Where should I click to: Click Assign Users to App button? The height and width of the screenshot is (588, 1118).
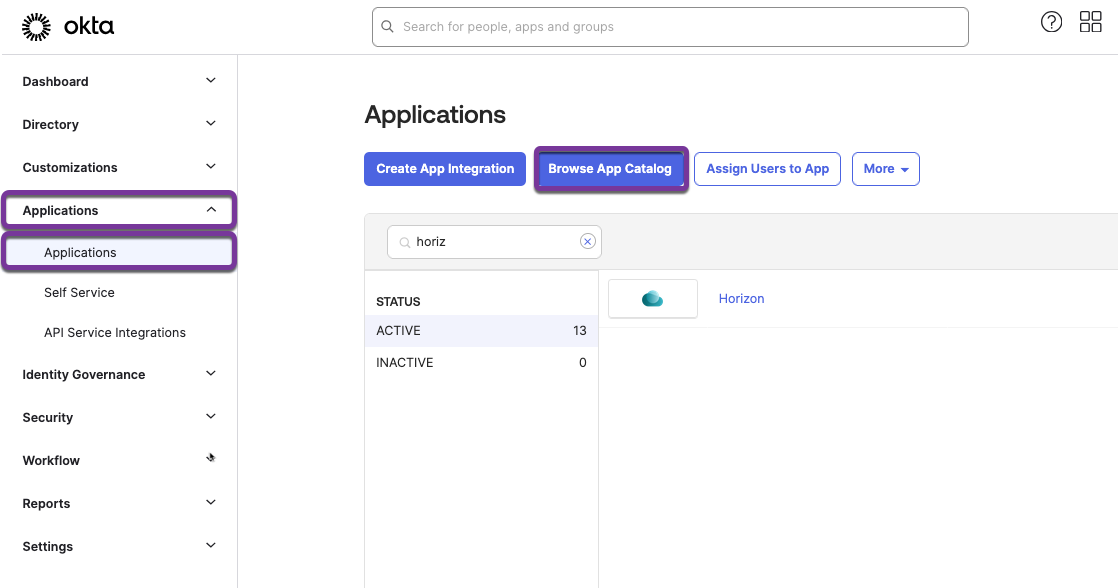767,169
